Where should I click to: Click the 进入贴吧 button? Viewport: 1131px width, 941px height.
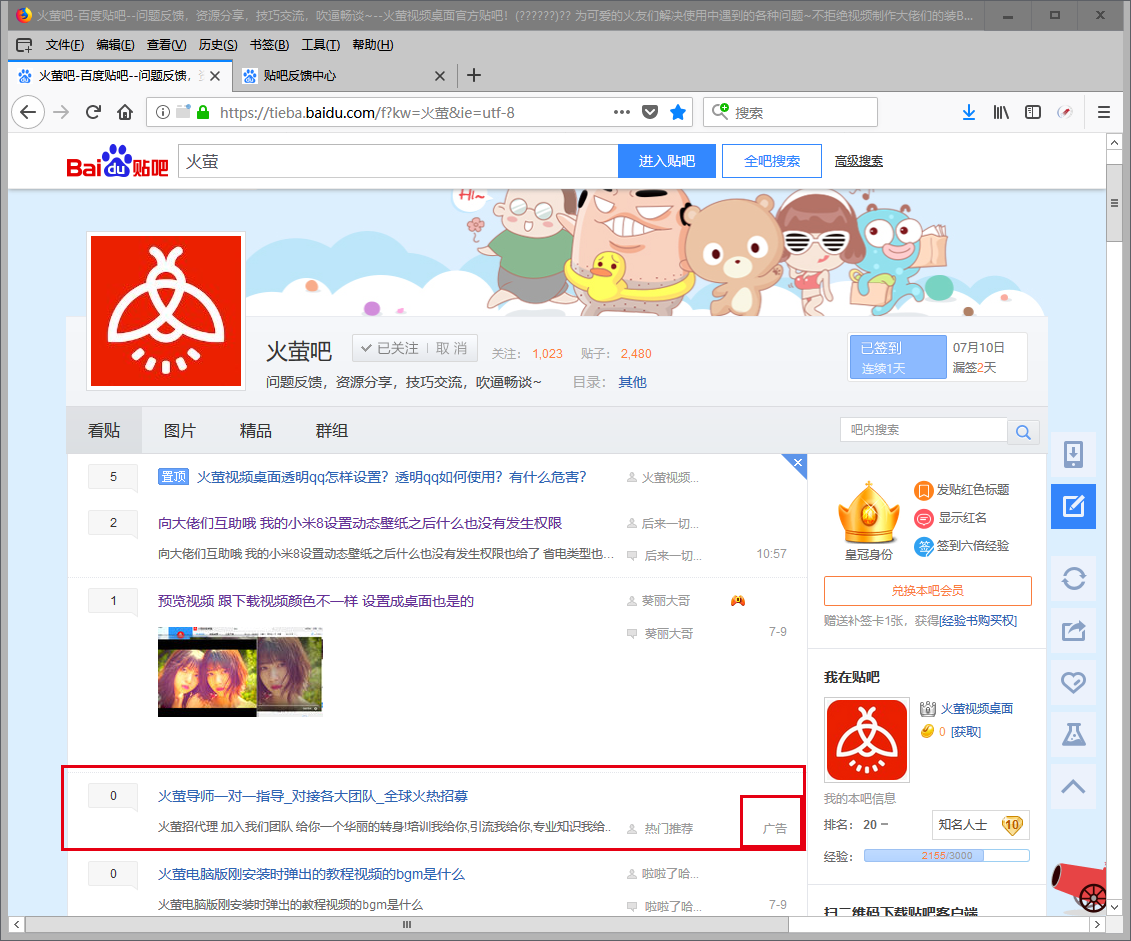point(666,161)
